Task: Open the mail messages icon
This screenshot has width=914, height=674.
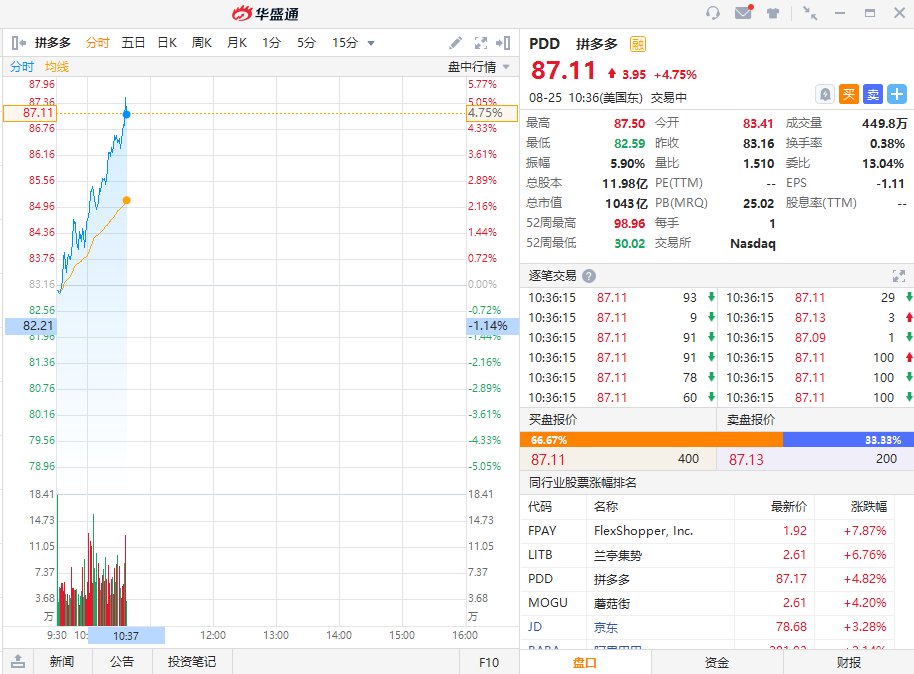Action: (742, 13)
